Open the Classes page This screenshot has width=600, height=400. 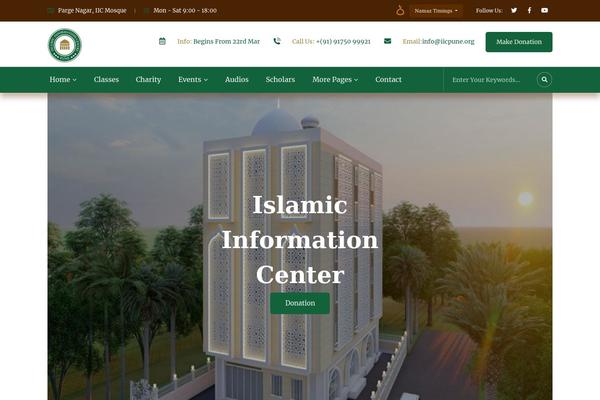pyautogui.click(x=106, y=80)
